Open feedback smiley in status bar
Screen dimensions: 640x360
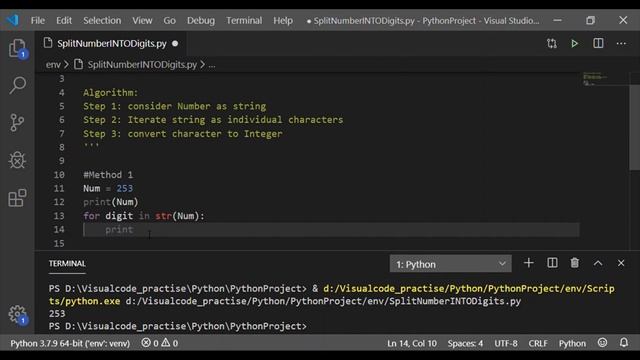[x=602, y=343]
